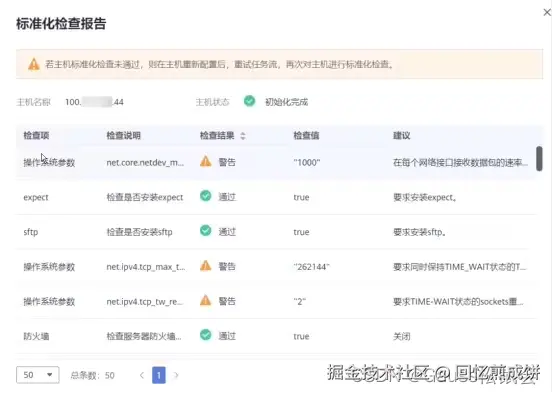The height and width of the screenshot is (394, 553).
Task: Close the 标准化检查报告 dialog
Action: point(547,12)
